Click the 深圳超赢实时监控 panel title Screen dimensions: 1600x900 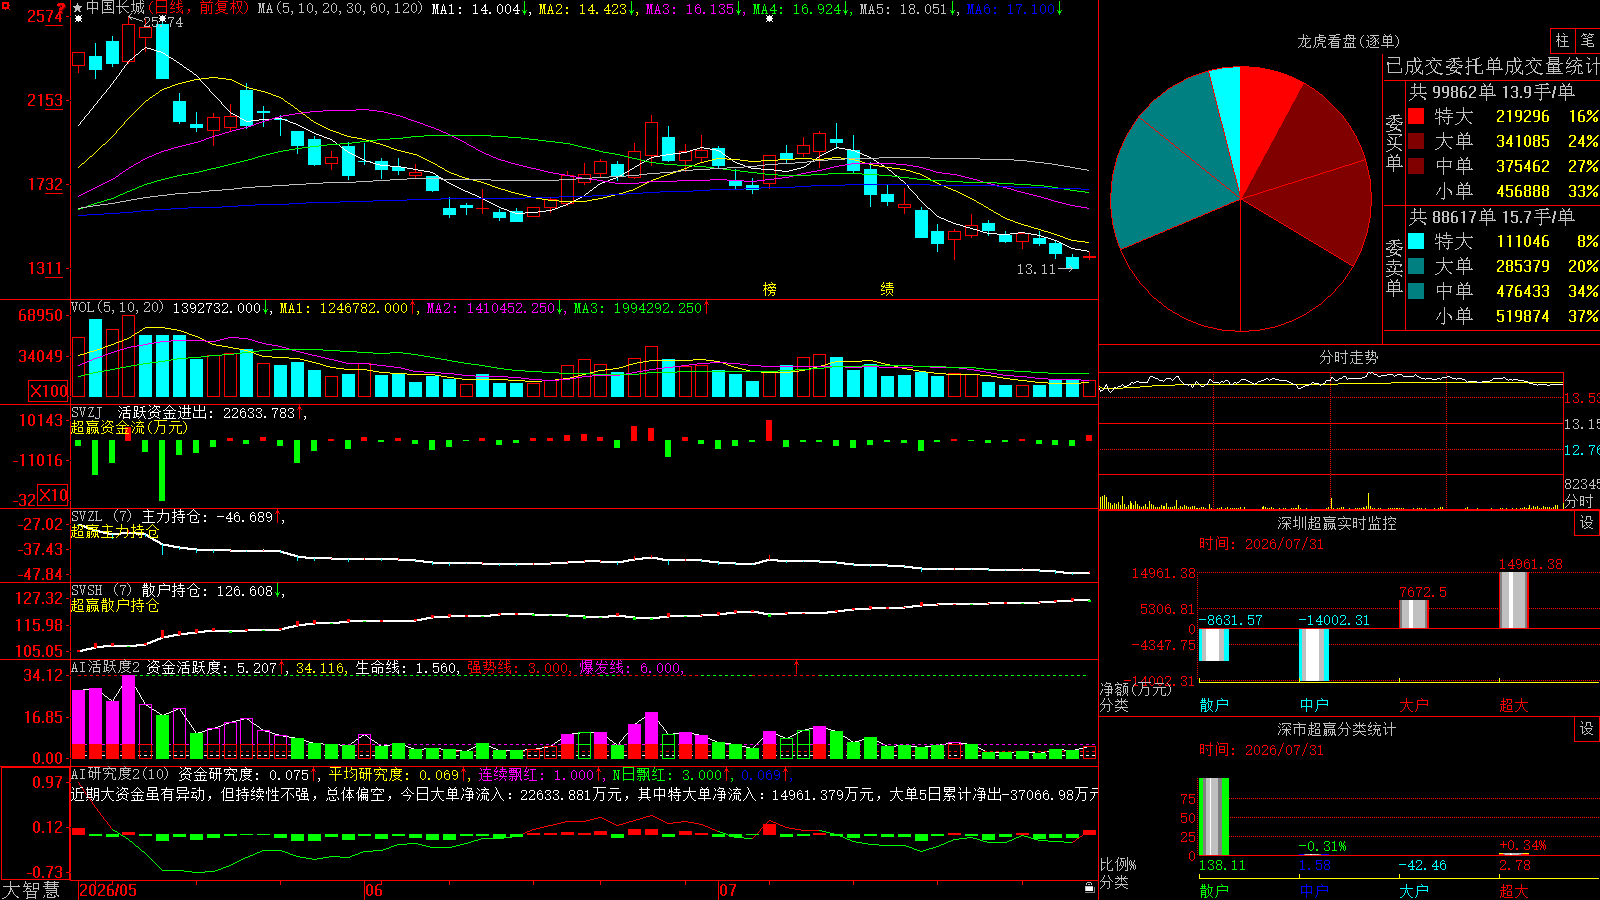pos(1337,523)
